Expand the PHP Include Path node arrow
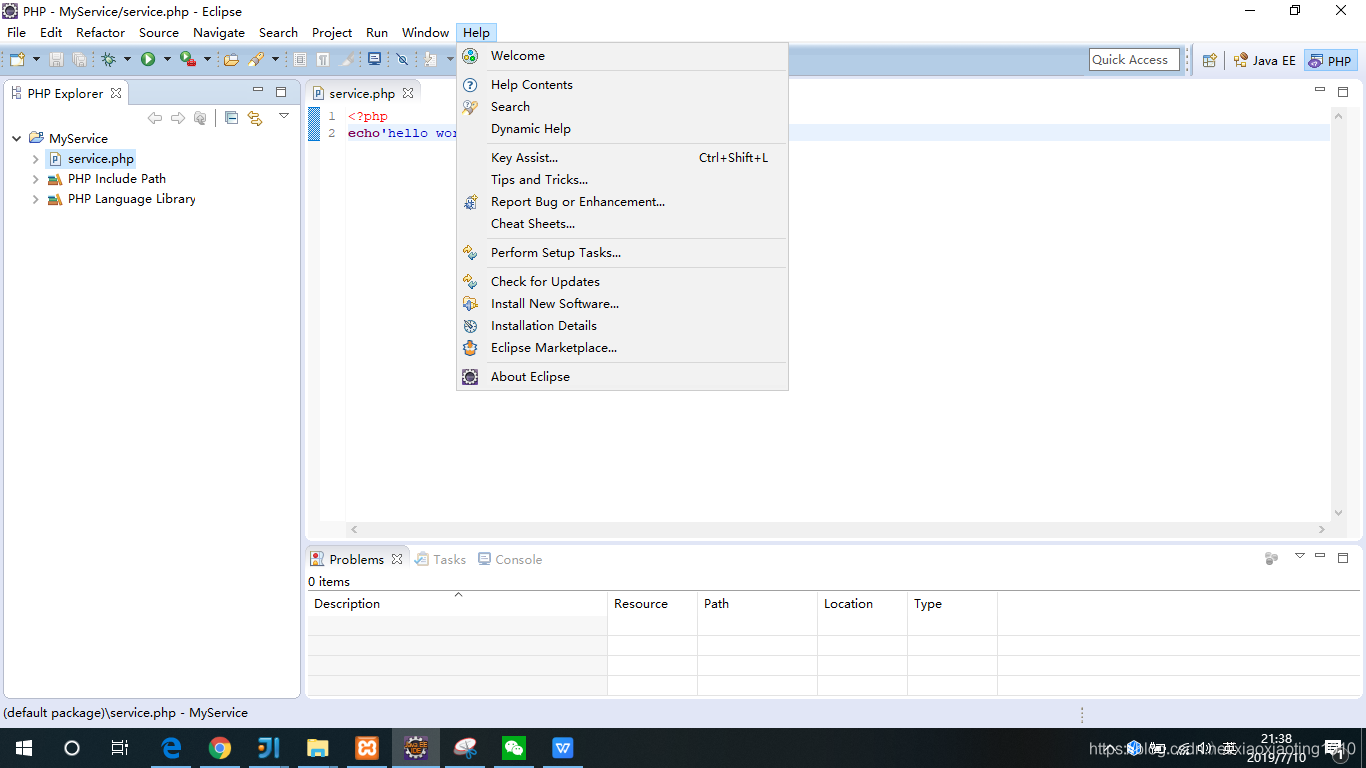This screenshot has width=1366, height=768. [x=35, y=179]
